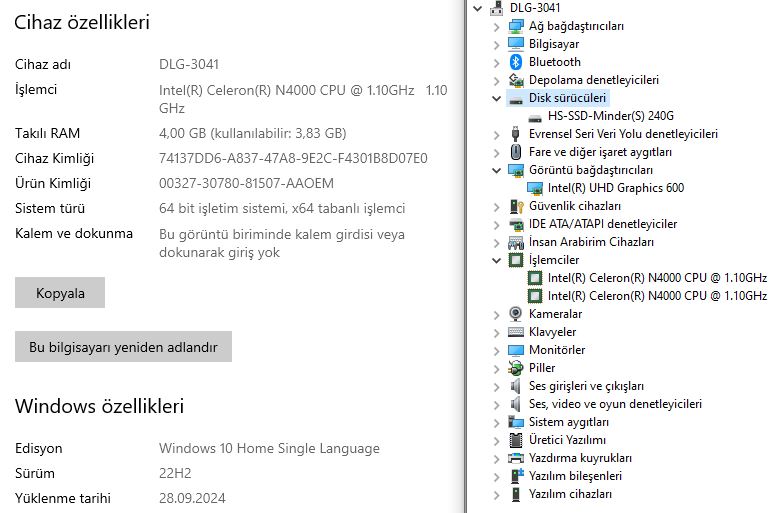
Task: Select the Üretici Yazılımı item
Action: pyautogui.click(x=567, y=440)
